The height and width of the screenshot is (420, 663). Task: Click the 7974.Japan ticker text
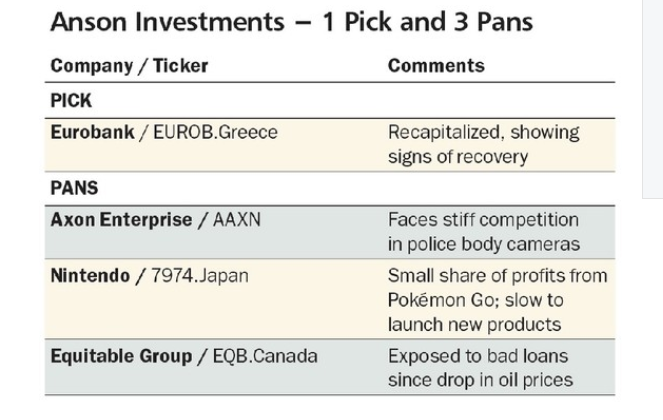tap(200, 276)
